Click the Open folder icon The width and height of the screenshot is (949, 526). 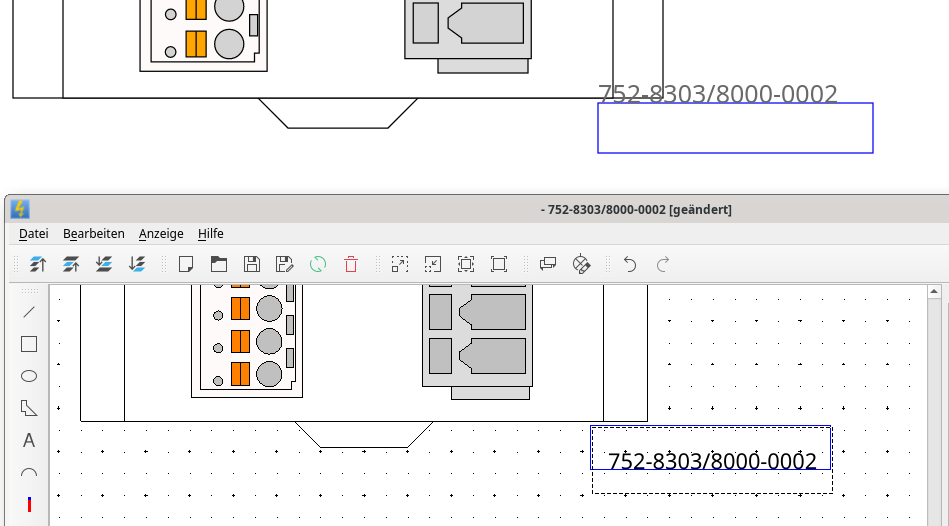coord(218,264)
